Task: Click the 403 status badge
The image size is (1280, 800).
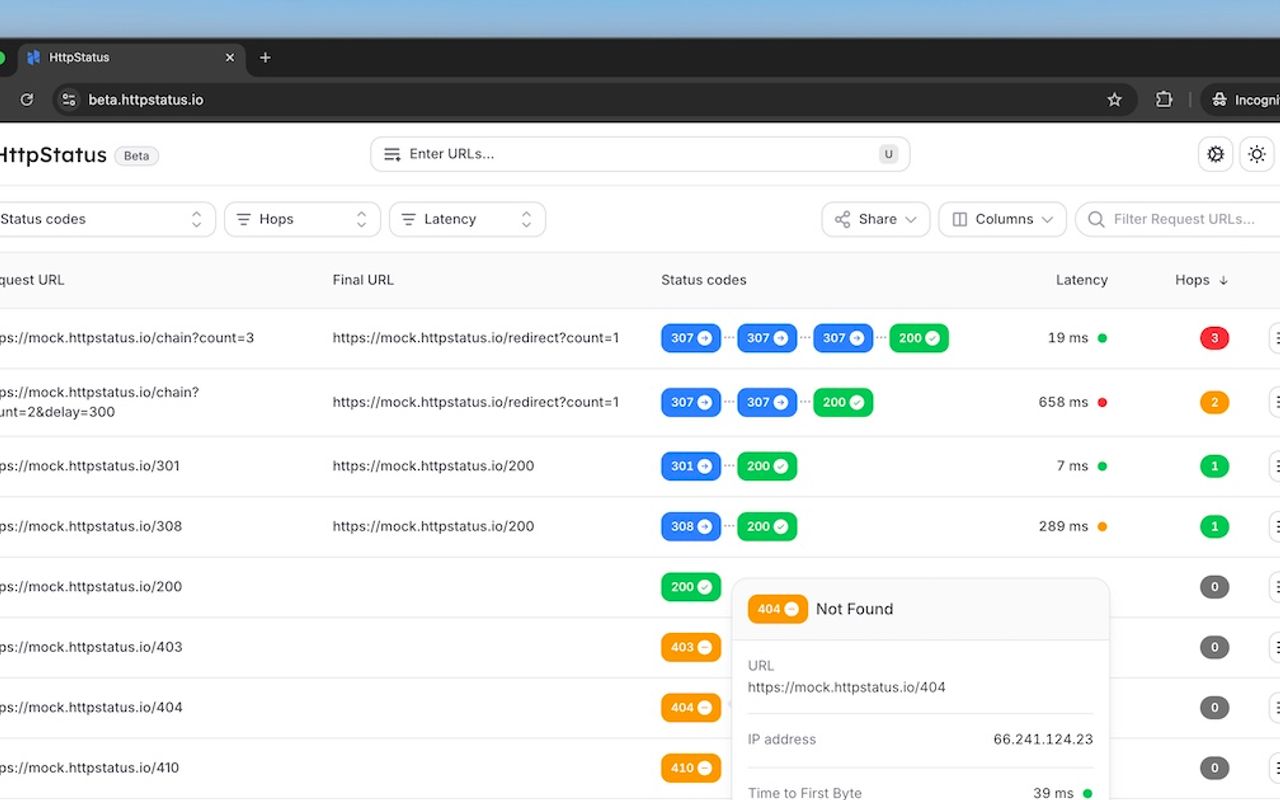Action: (691, 647)
